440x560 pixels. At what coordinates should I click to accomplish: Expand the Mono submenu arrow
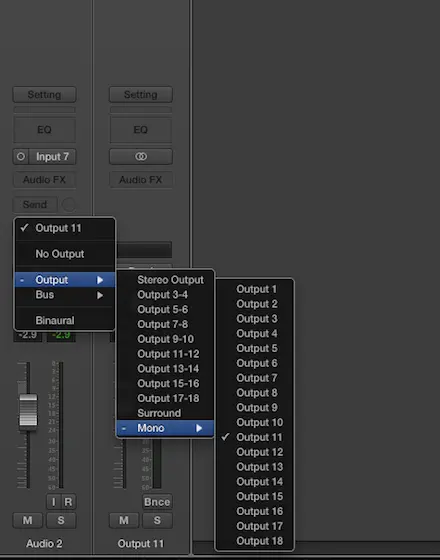click(199, 428)
